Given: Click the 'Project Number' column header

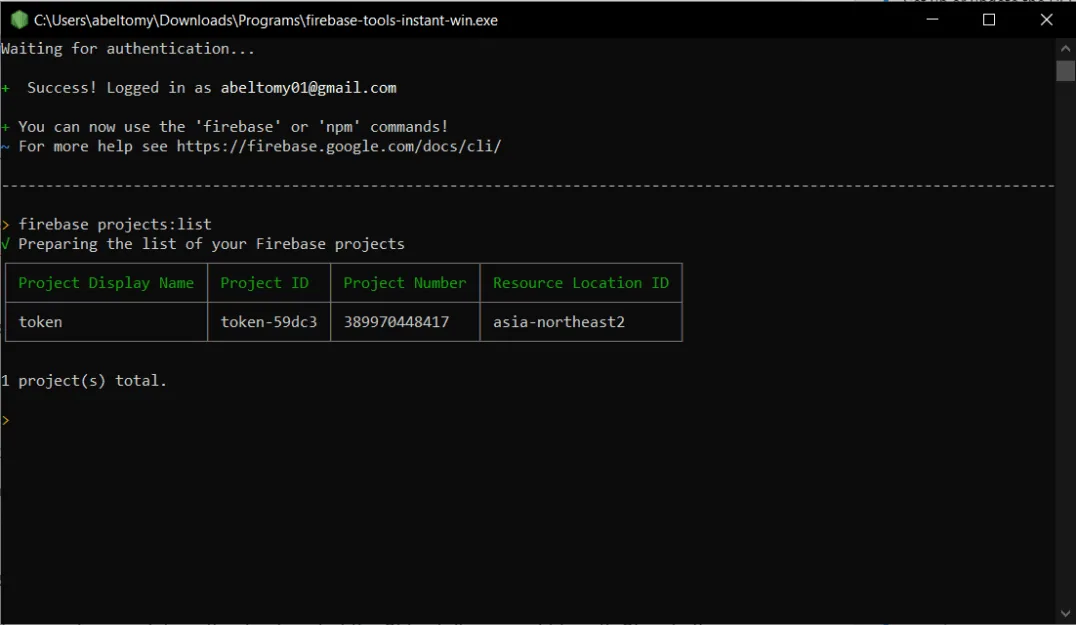Looking at the screenshot, I should tap(404, 283).
